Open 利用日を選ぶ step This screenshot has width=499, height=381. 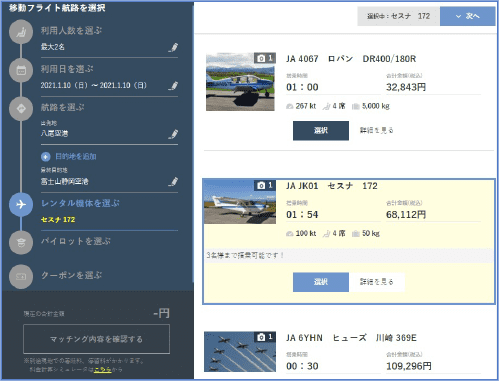[67, 69]
